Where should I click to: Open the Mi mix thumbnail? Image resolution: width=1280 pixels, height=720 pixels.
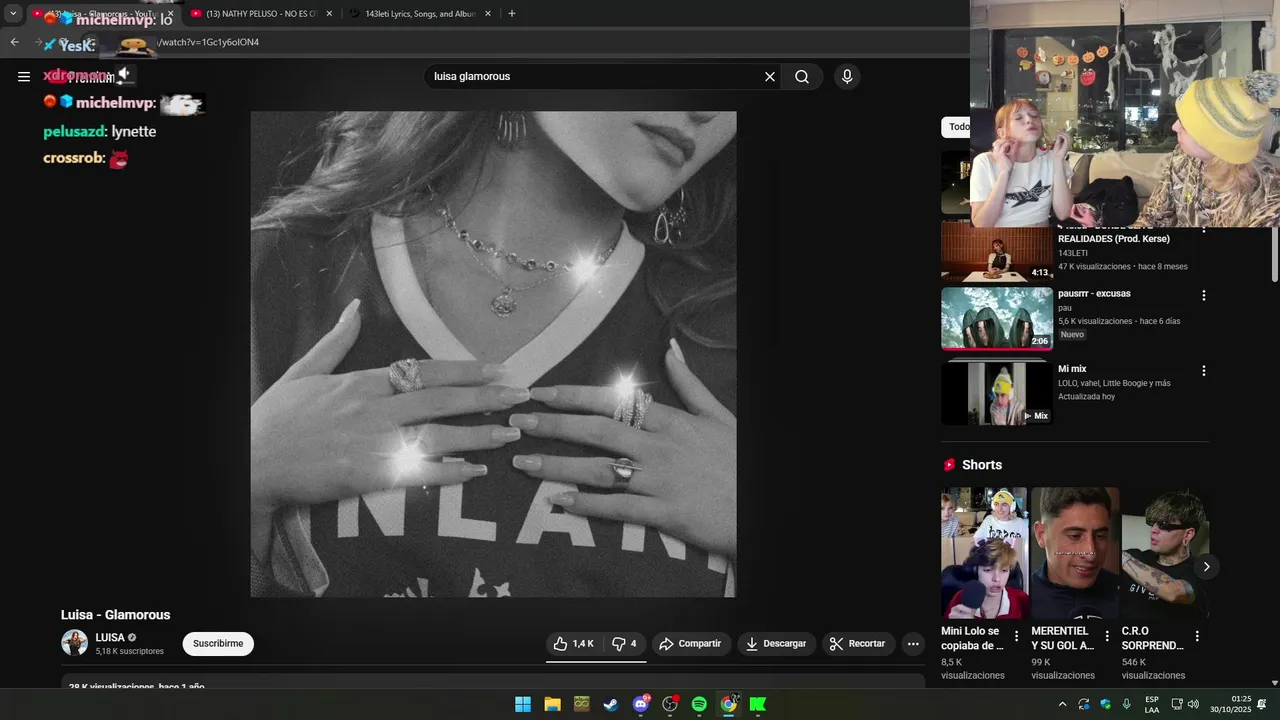pyautogui.click(x=997, y=393)
